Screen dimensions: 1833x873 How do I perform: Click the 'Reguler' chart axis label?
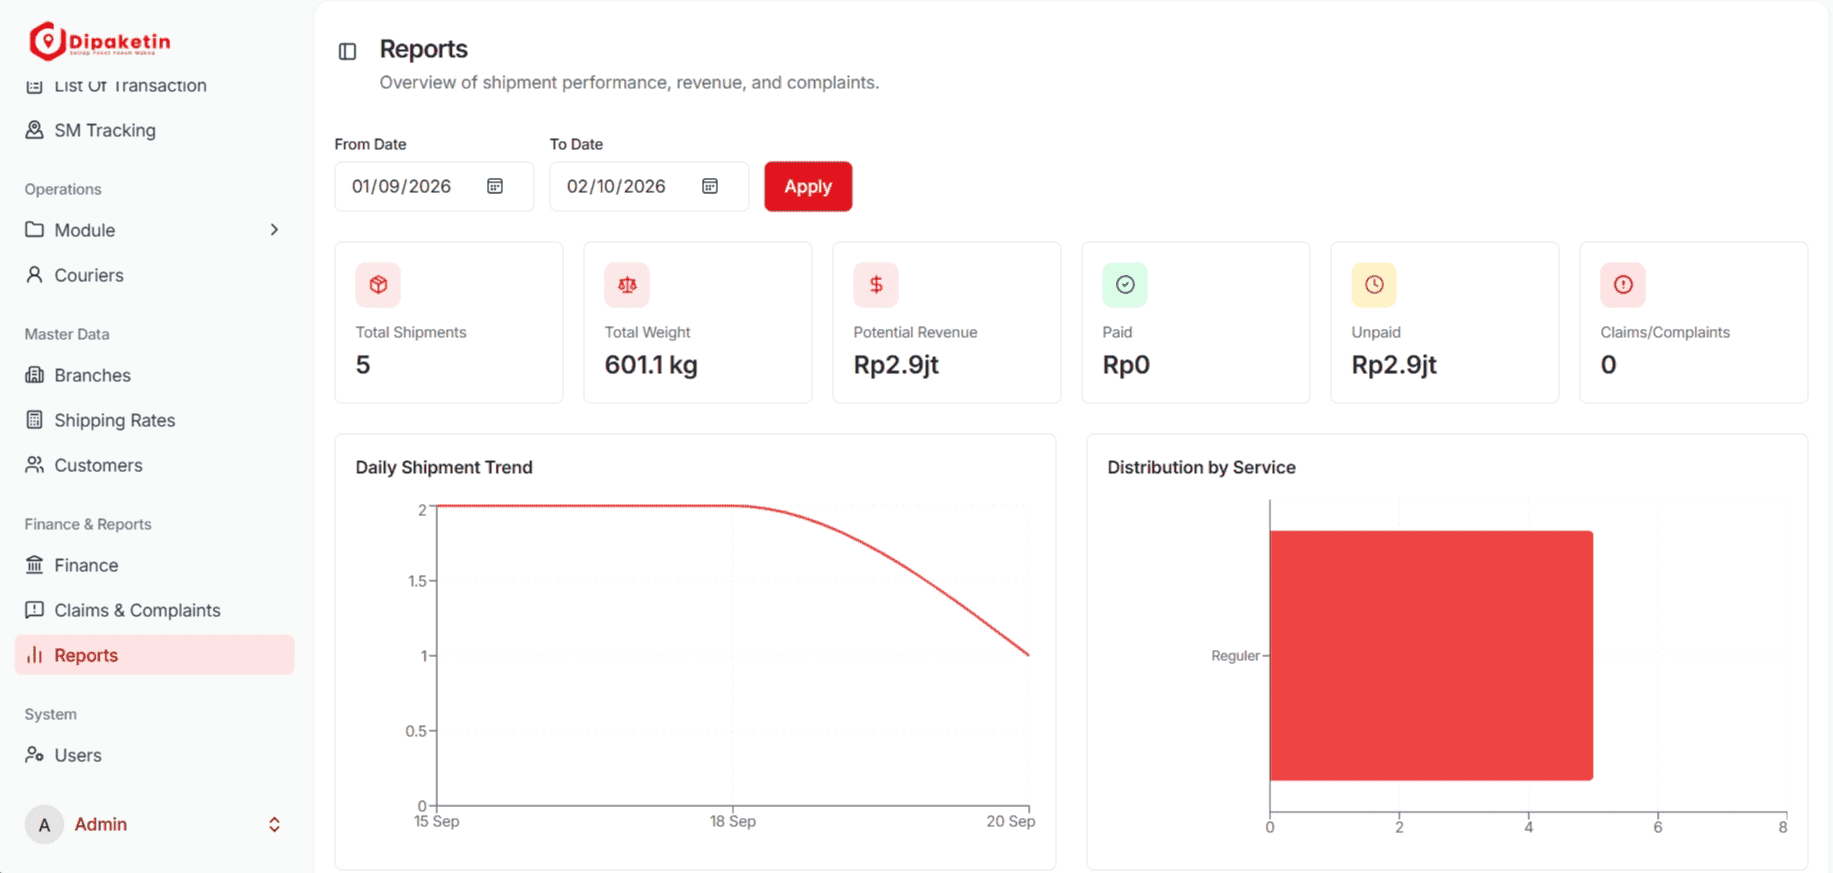pos(1235,656)
